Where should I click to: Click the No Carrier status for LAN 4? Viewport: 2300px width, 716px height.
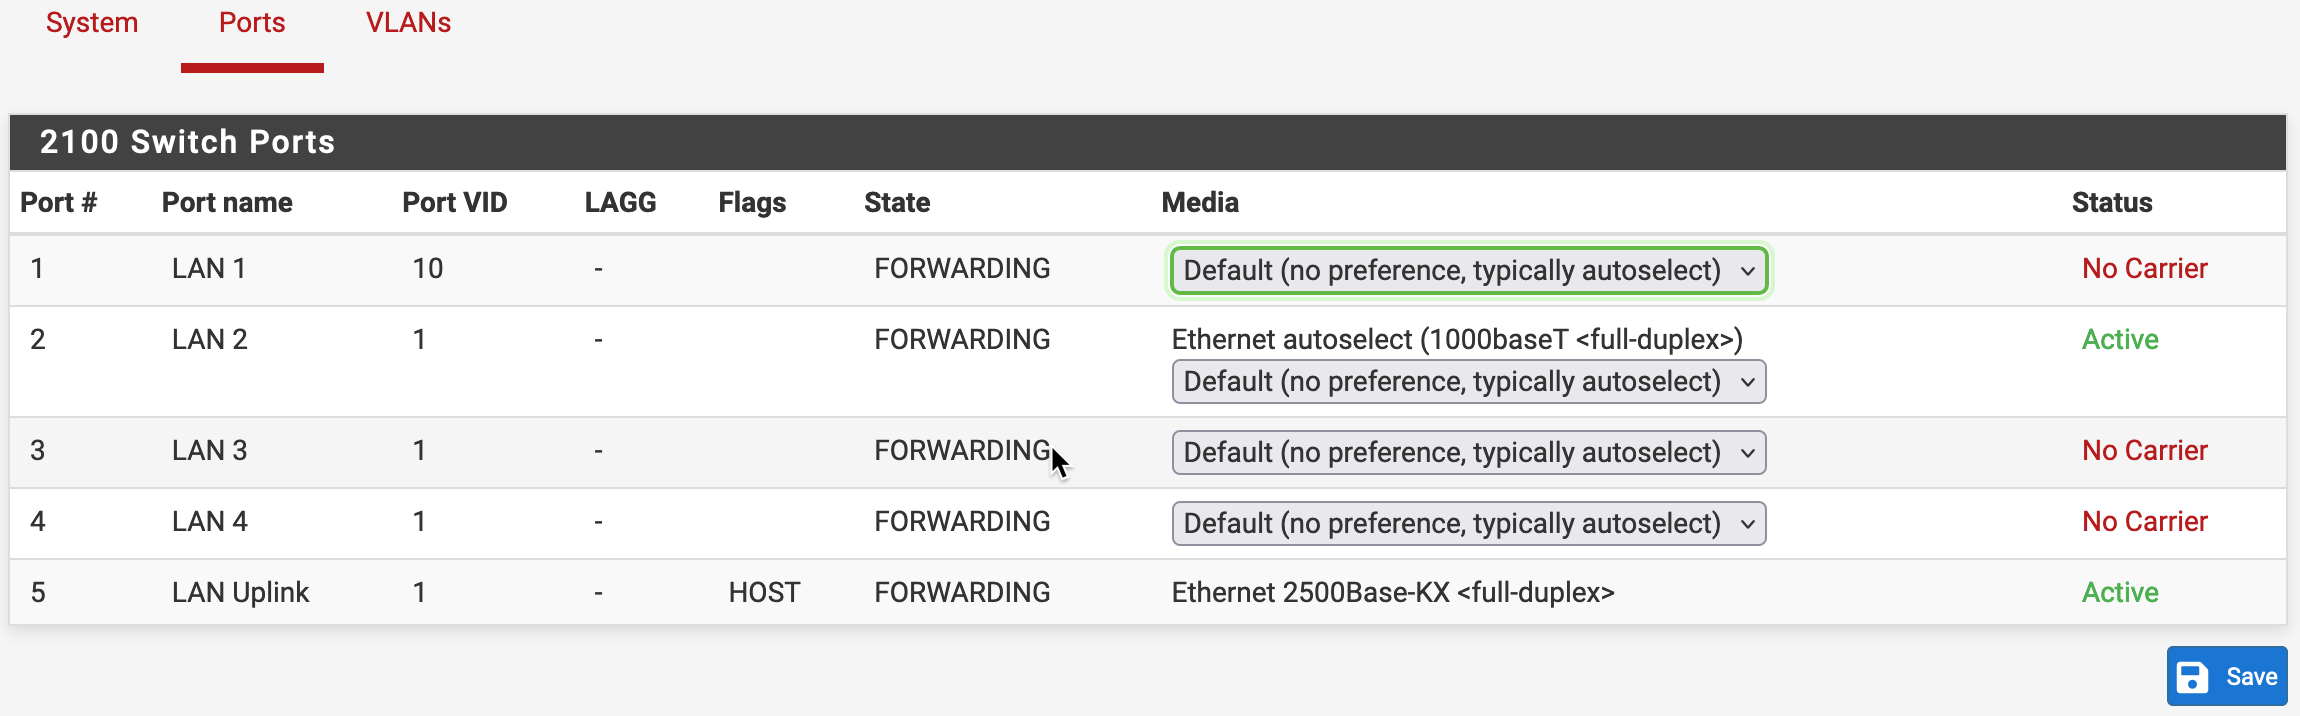2145,521
